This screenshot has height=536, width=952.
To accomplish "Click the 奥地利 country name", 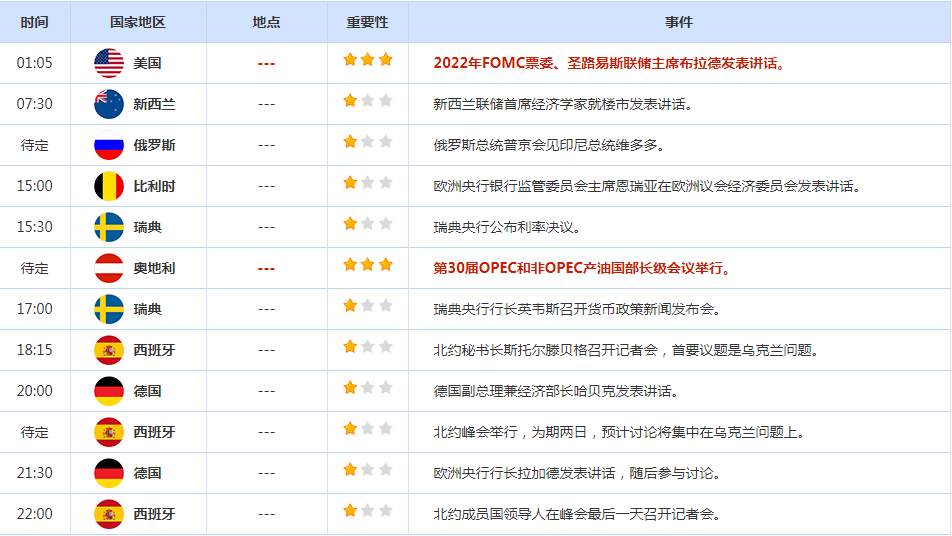I will pyautogui.click(x=154, y=268).
